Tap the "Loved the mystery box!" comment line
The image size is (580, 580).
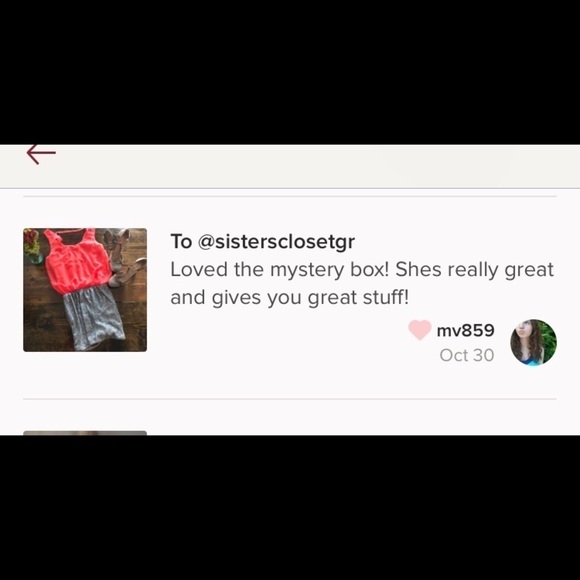tap(279, 269)
